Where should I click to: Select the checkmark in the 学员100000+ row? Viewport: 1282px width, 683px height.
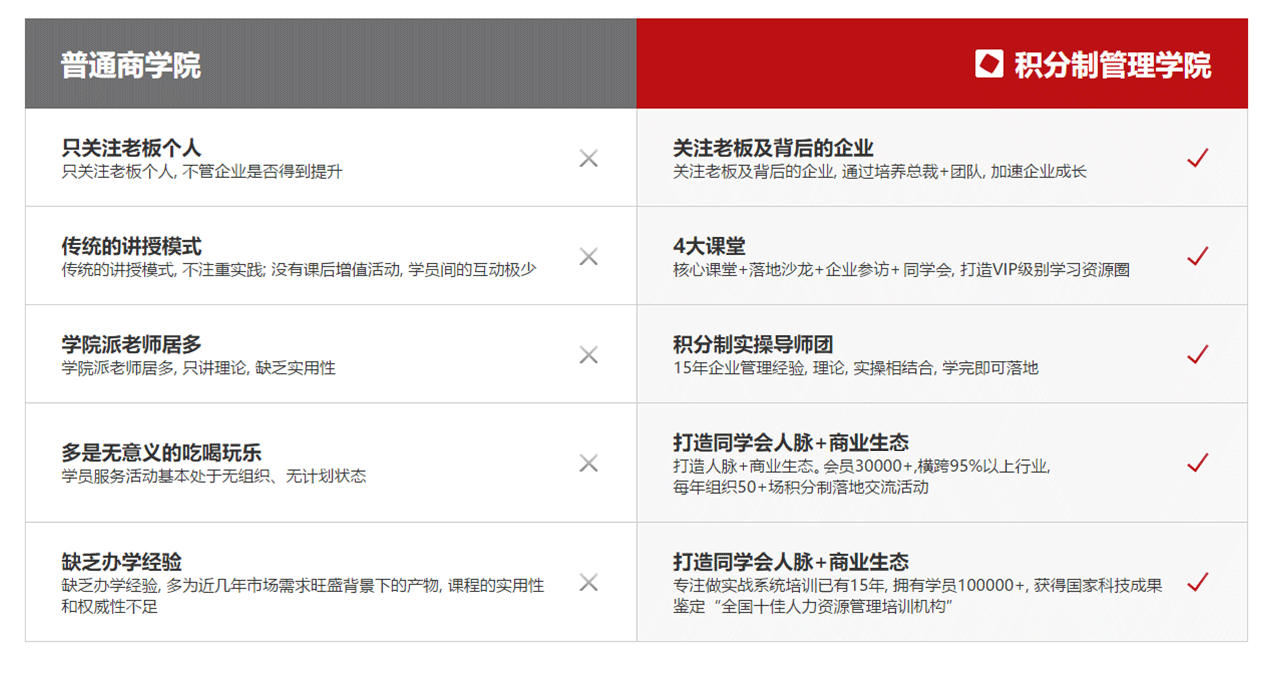(x=1197, y=581)
